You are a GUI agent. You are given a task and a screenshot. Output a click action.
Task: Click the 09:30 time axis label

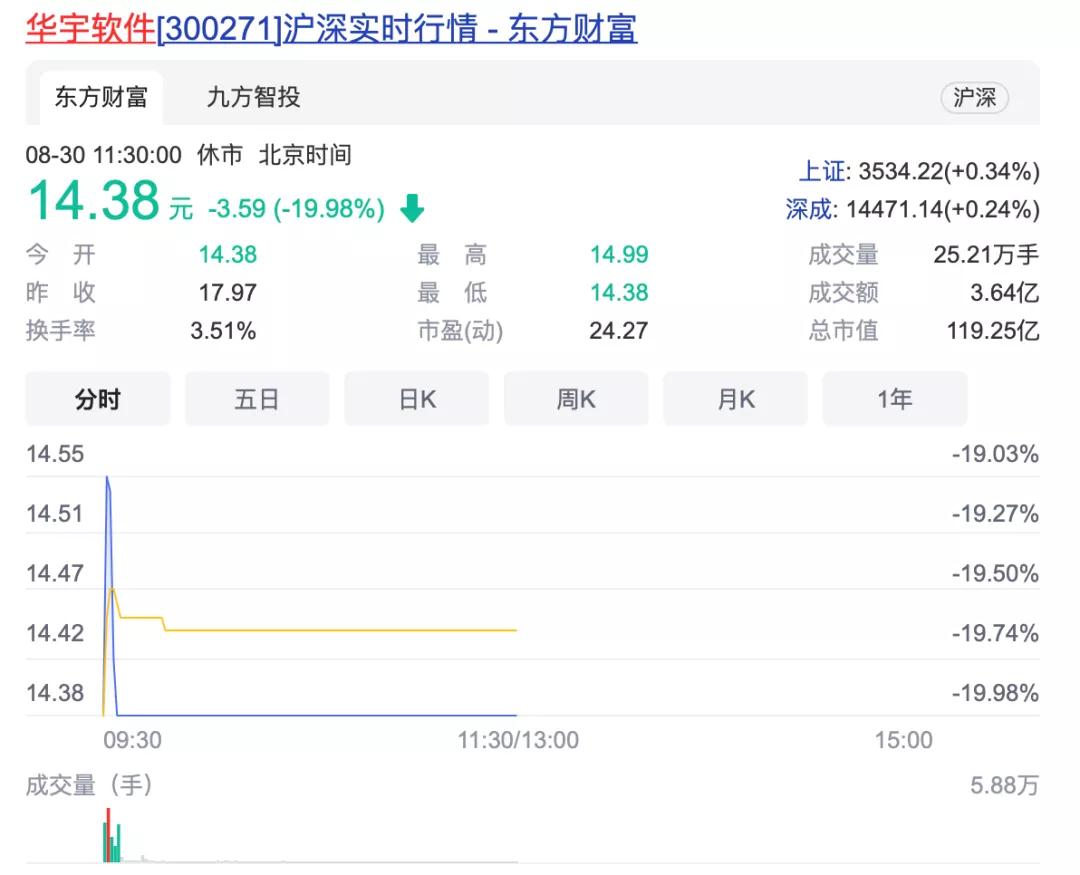tap(132, 740)
